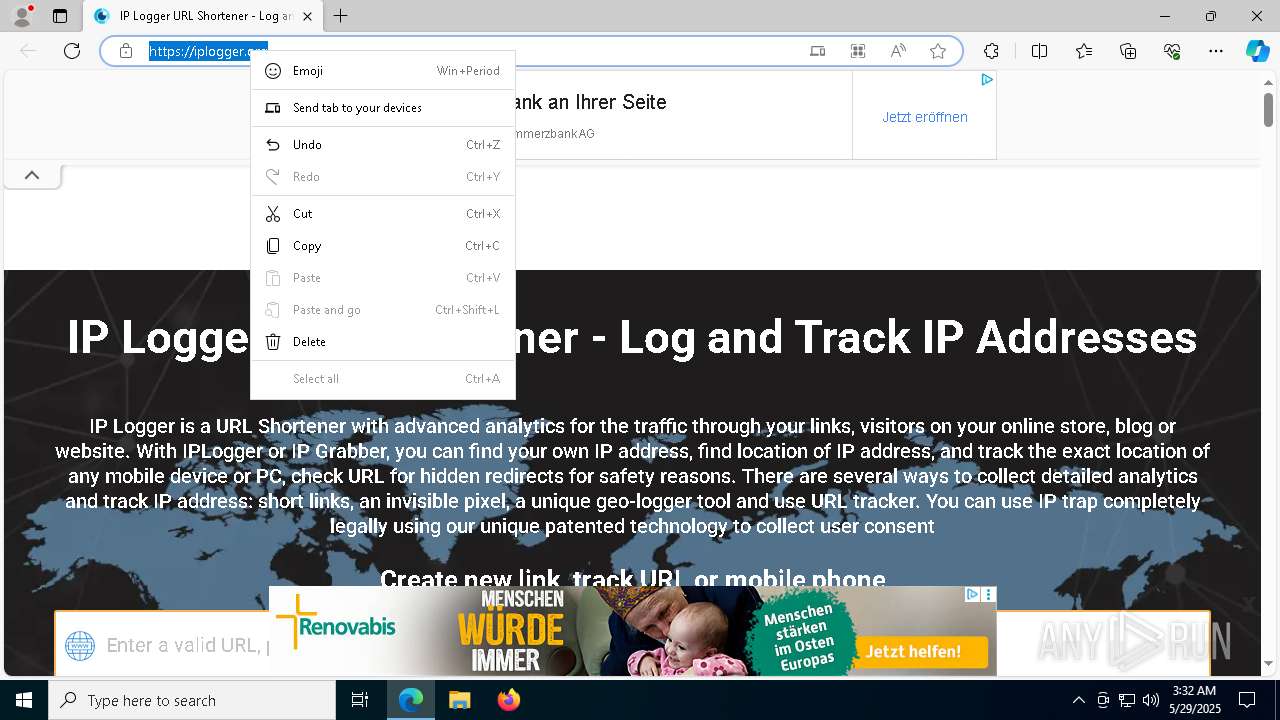Choose Undo in the context menu
The image size is (1280, 720).
pyautogui.click(x=383, y=145)
